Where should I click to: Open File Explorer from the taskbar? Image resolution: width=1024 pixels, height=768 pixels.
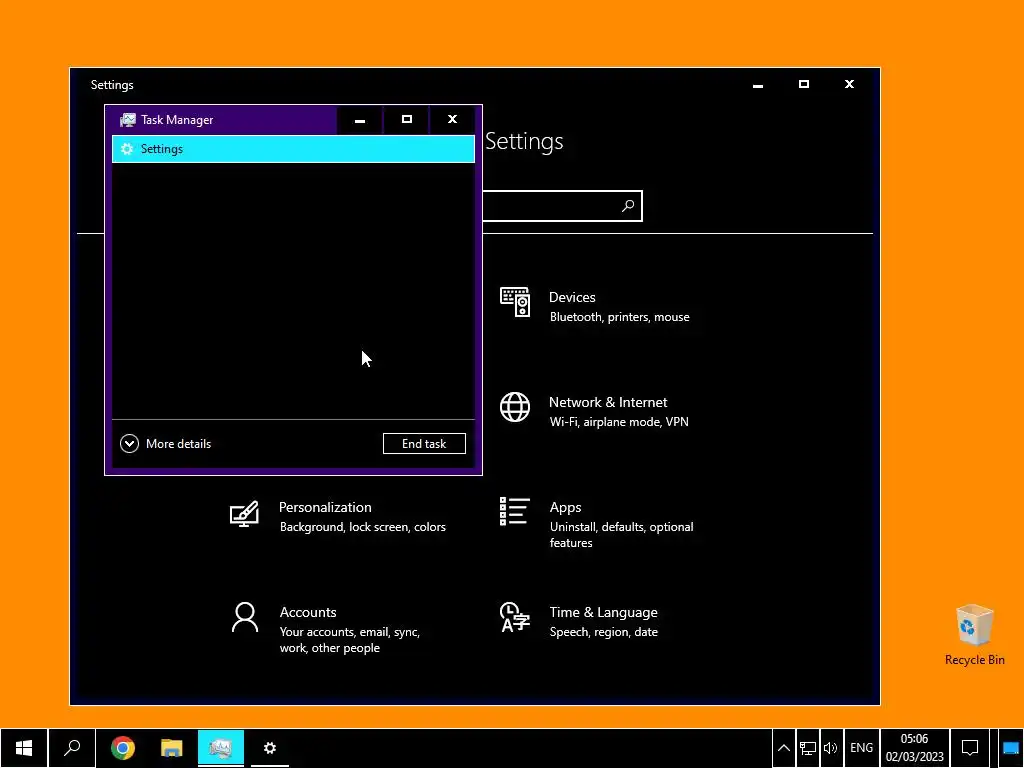[172, 748]
